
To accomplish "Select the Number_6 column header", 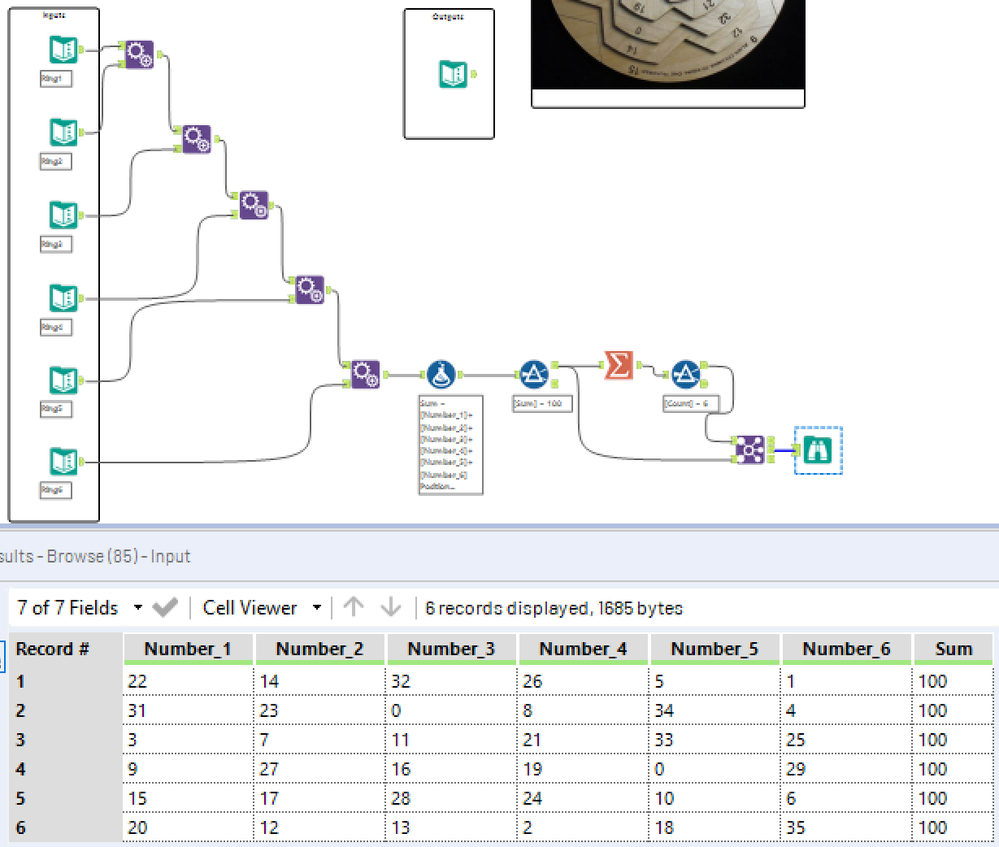I will point(847,649).
